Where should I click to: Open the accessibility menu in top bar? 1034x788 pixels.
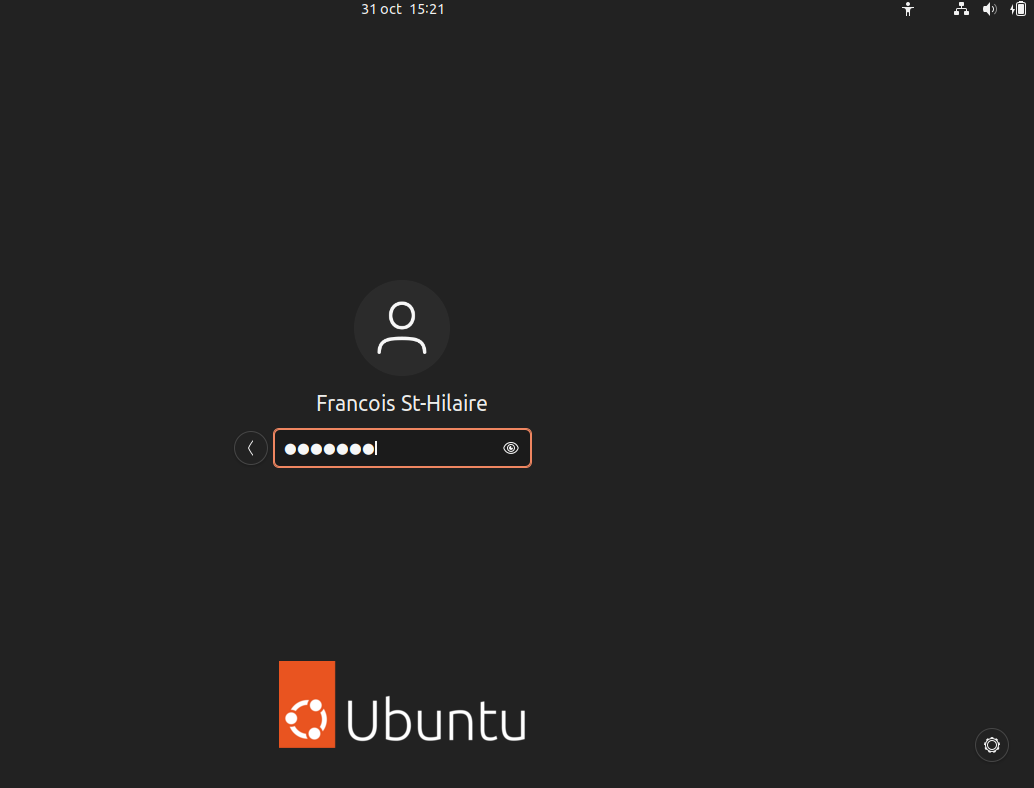tap(908, 9)
